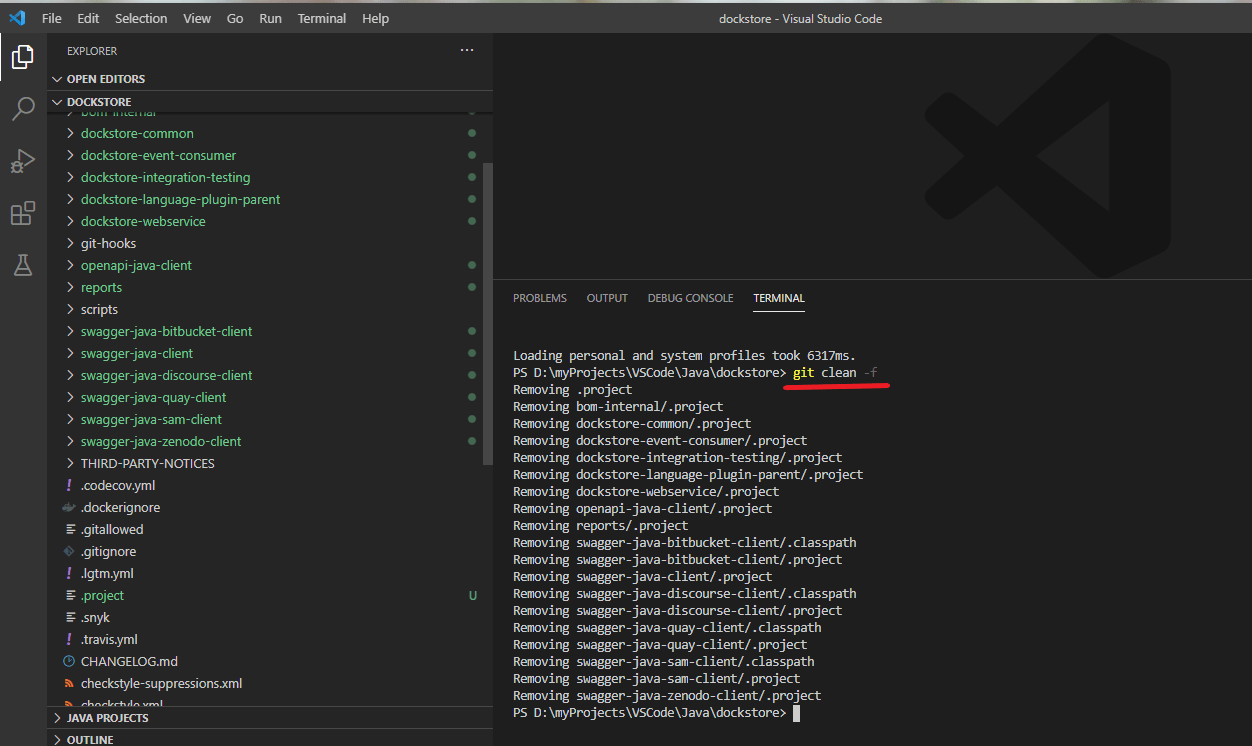Open the Search view icon
Image resolution: width=1252 pixels, height=746 pixels.
(23, 109)
